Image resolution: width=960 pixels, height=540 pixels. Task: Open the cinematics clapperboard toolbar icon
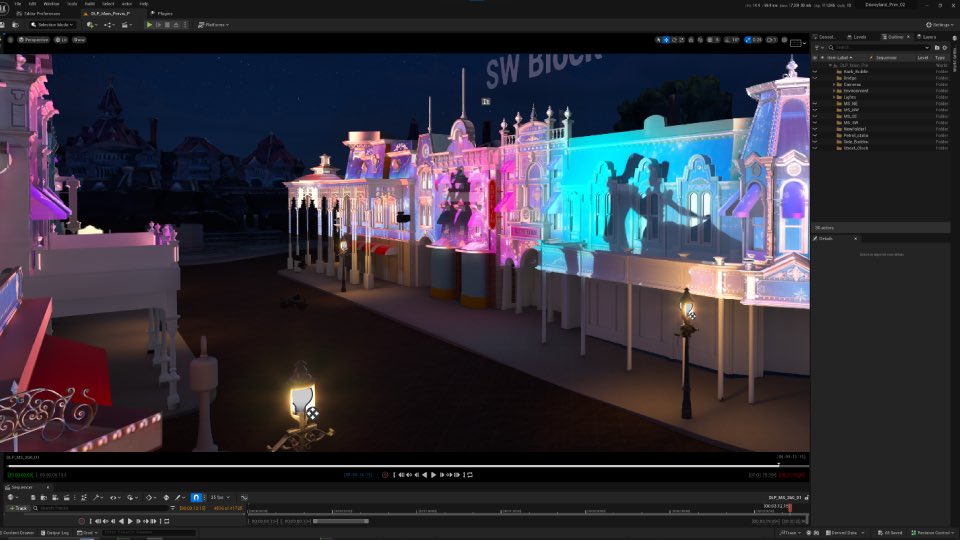[x=126, y=25]
